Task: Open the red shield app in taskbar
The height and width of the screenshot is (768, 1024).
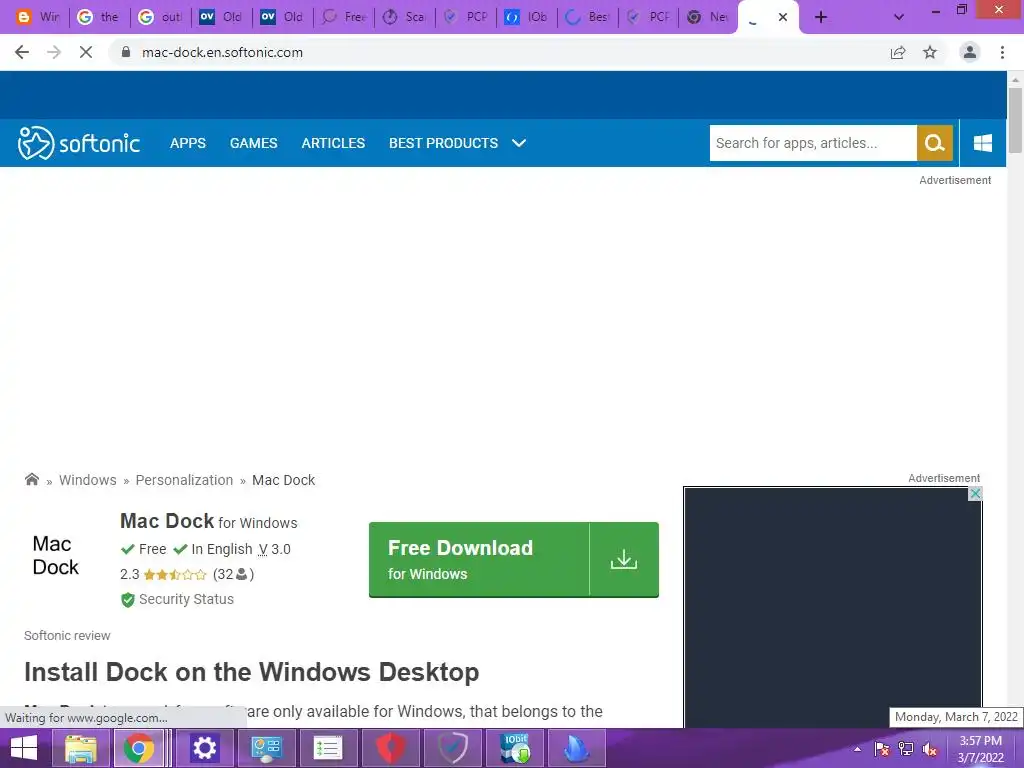Action: (x=391, y=748)
